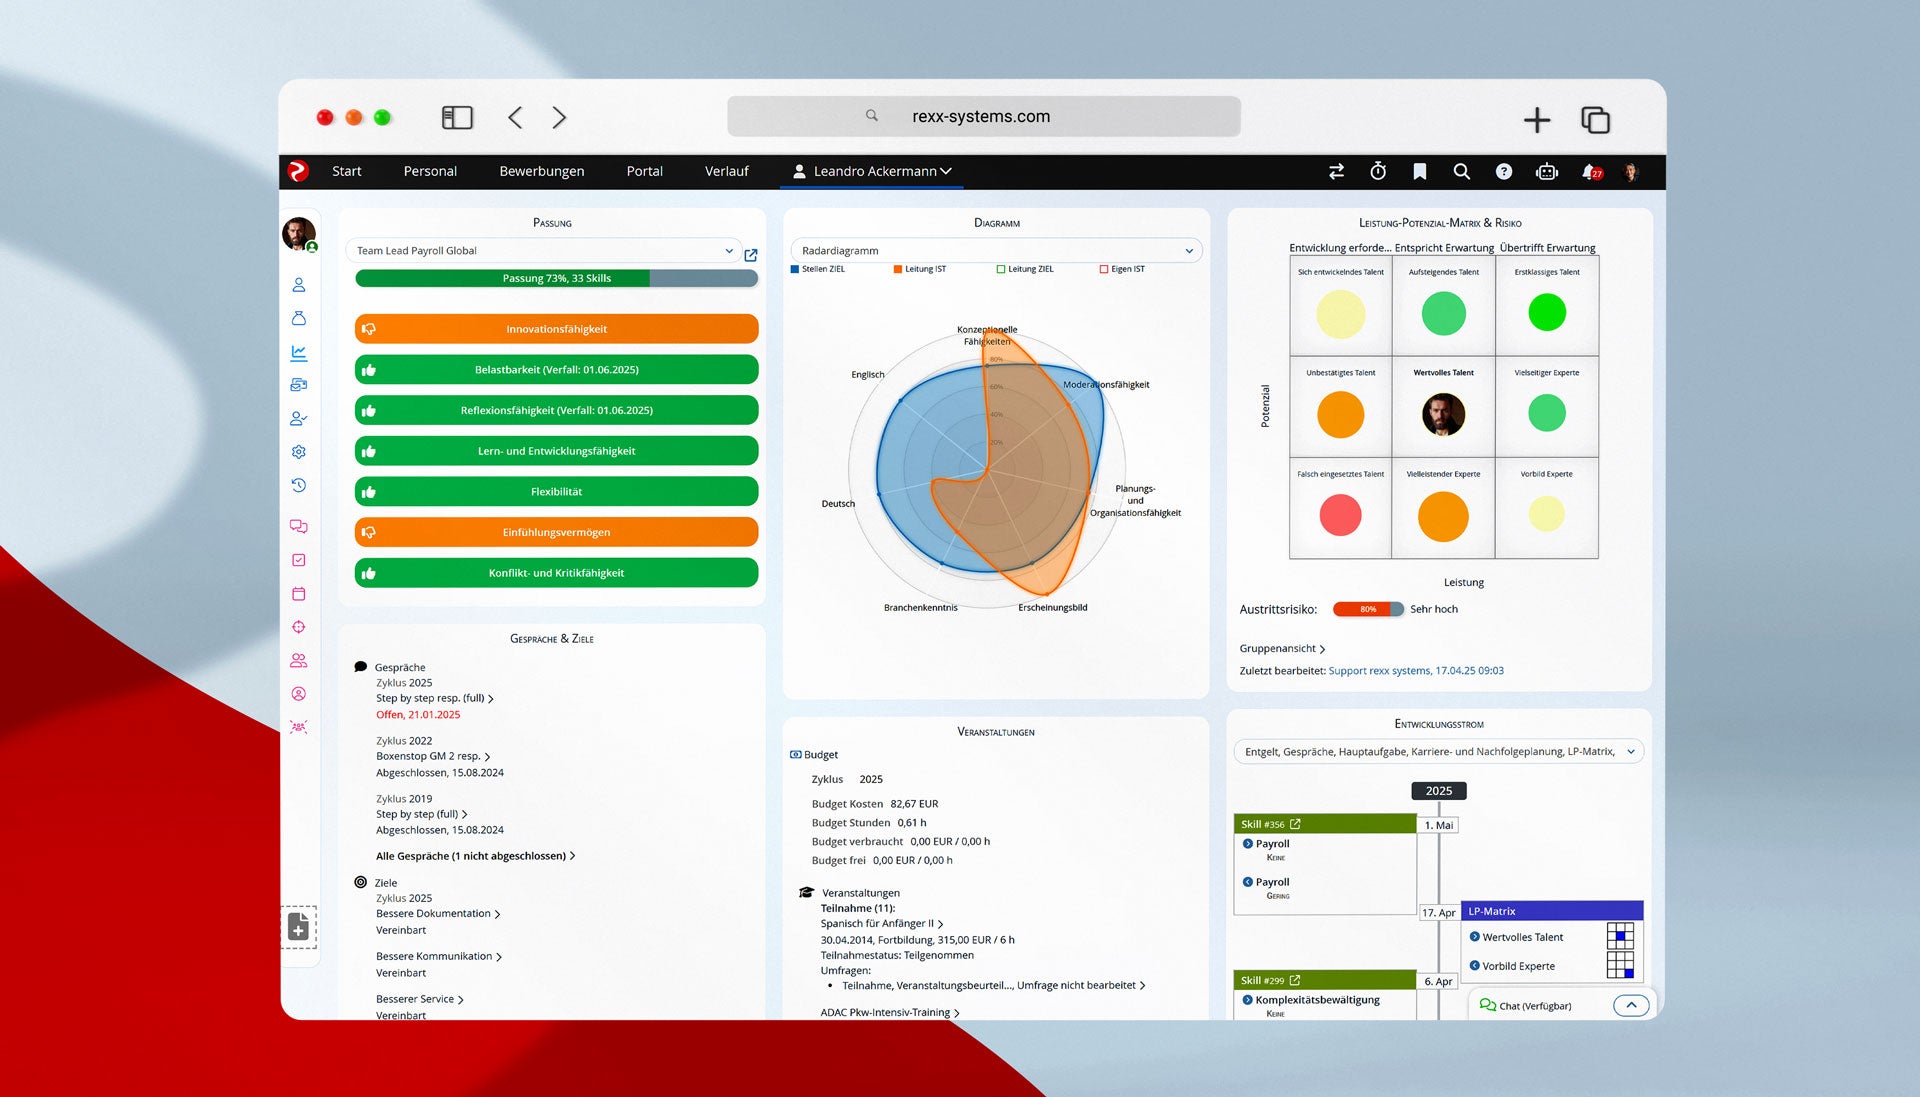Screen dimensions: 1920x1097
Task: Open notifications bell with 27 badge
Action: [1590, 171]
